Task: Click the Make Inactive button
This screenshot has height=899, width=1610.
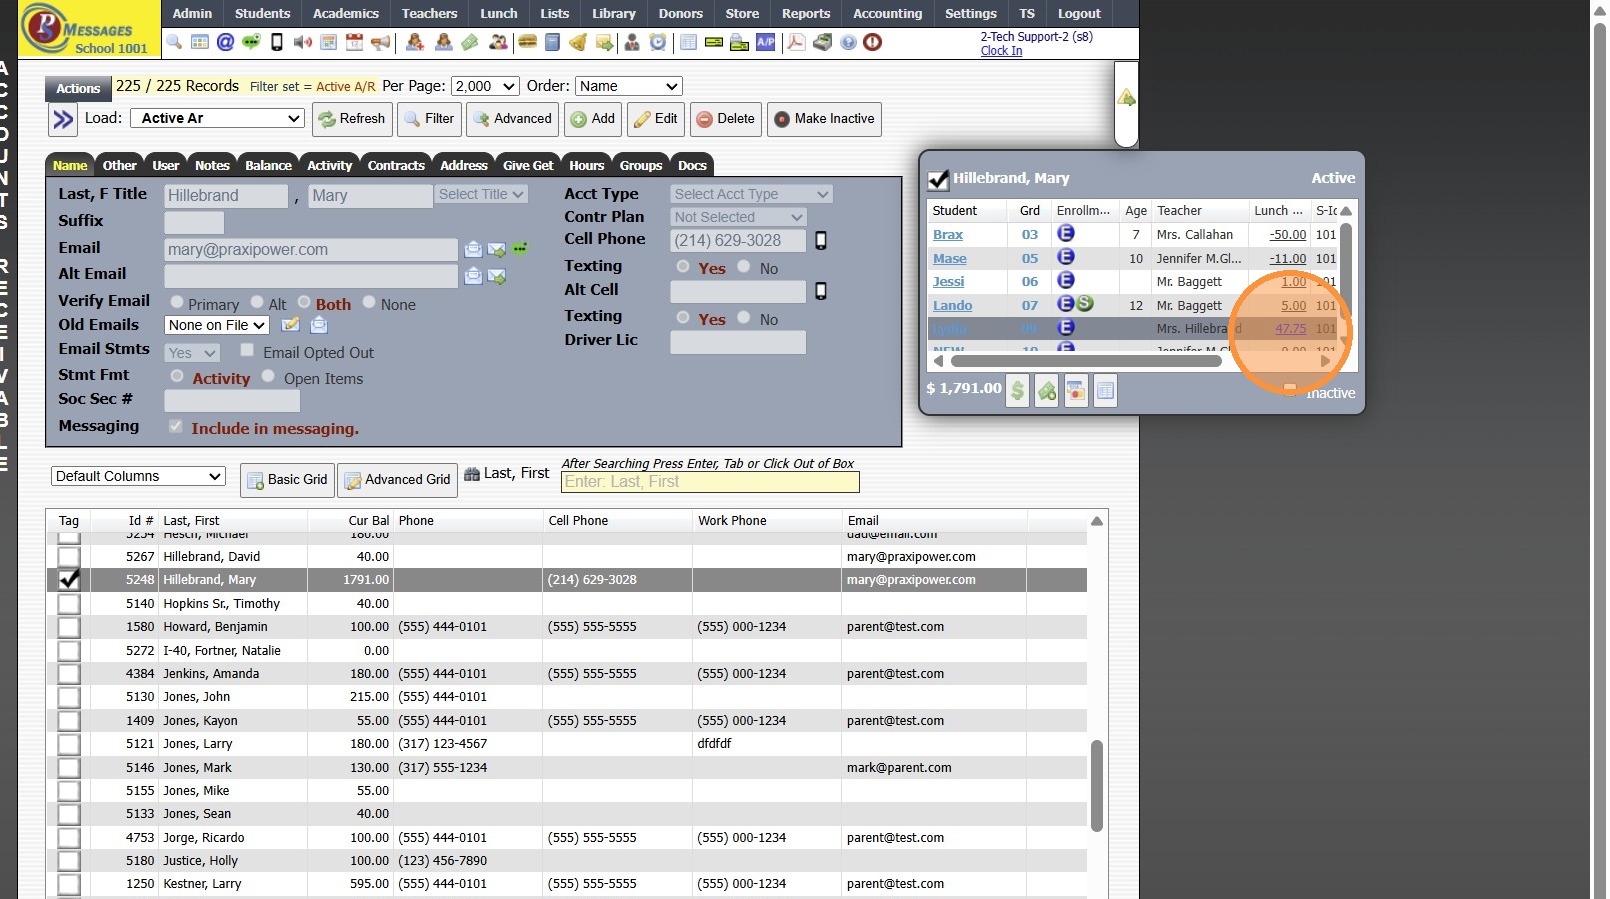Action: (x=824, y=119)
